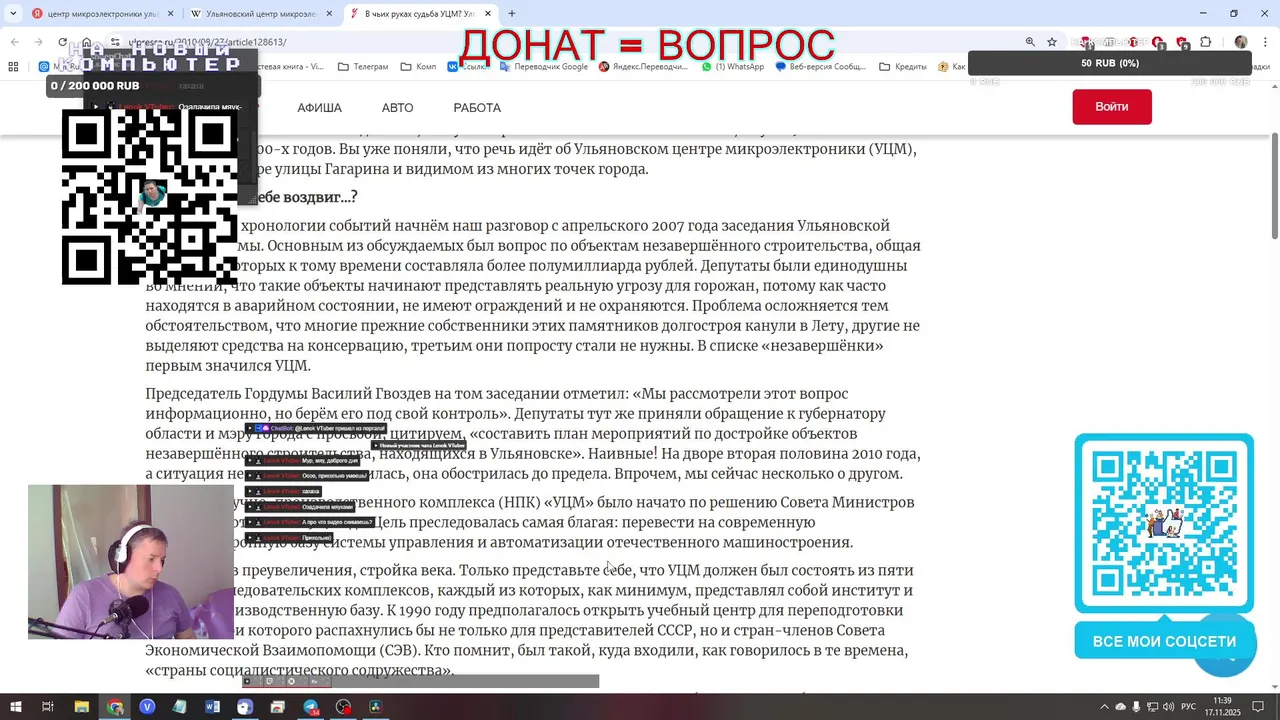This screenshot has height=720, width=1280.
Task: Open the purple chat app taskbar icon
Action: point(245,707)
